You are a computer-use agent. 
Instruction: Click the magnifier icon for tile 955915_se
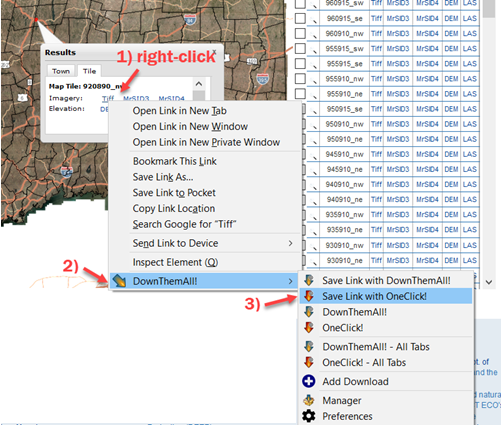tap(313, 65)
